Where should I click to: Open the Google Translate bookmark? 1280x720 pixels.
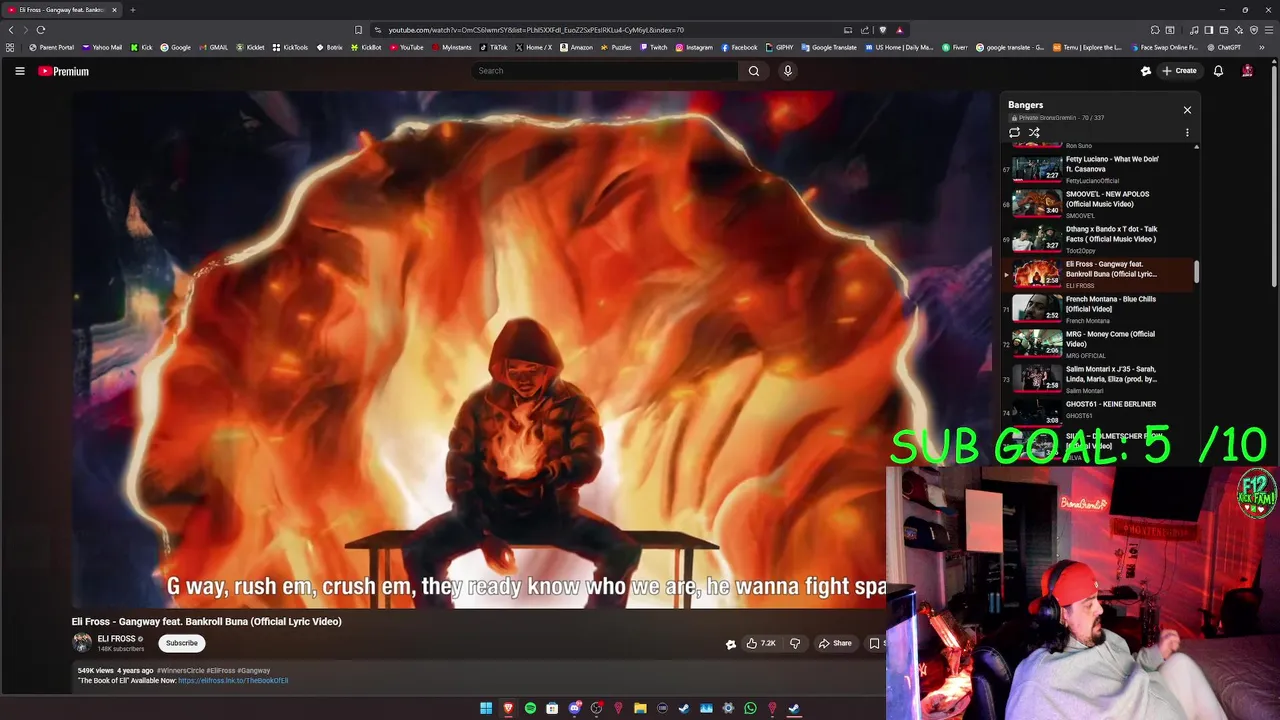pyautogui.click(x=829, y=47)
